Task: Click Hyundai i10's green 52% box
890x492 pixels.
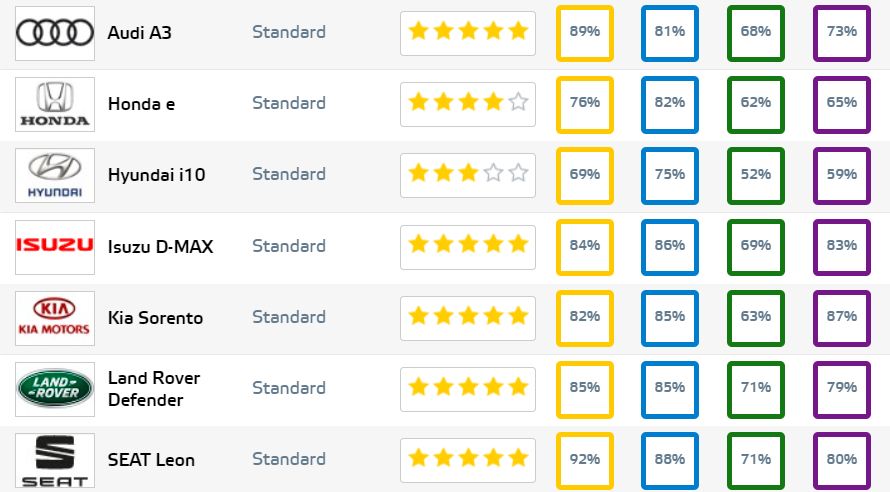Action: 755,175
